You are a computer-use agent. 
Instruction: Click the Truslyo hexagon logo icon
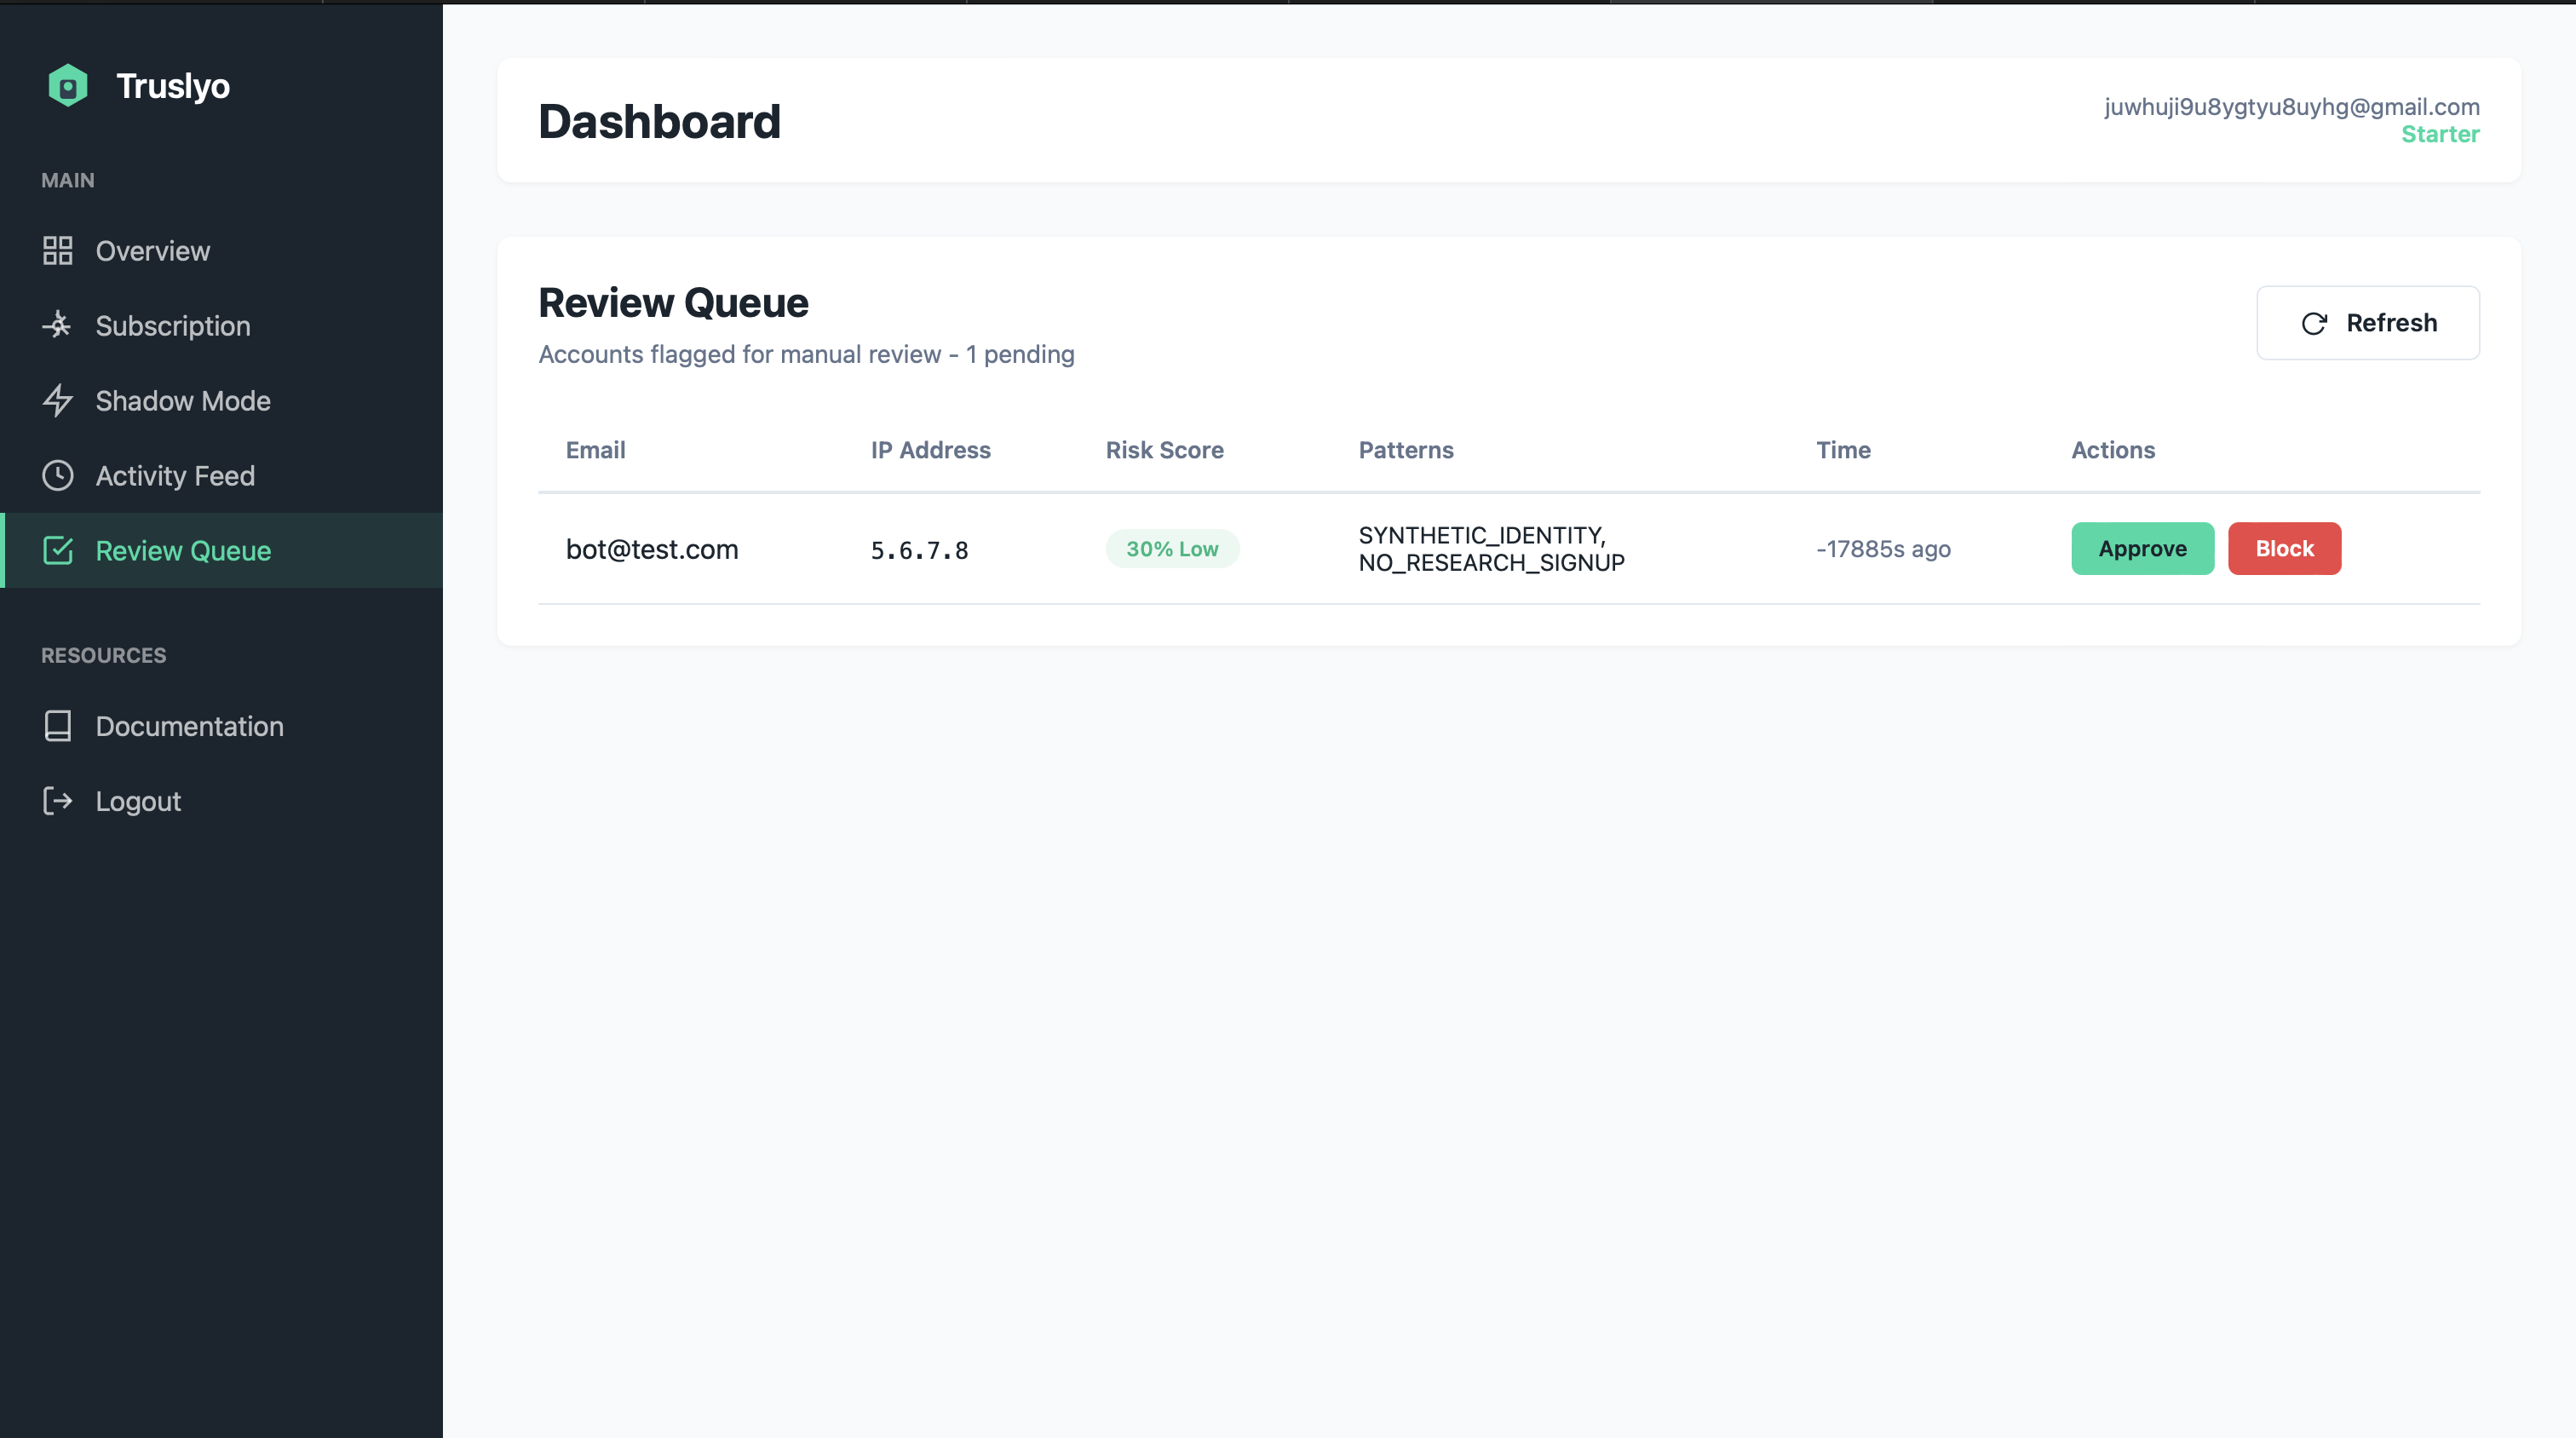pyautogui.click(x=68, y=86)
